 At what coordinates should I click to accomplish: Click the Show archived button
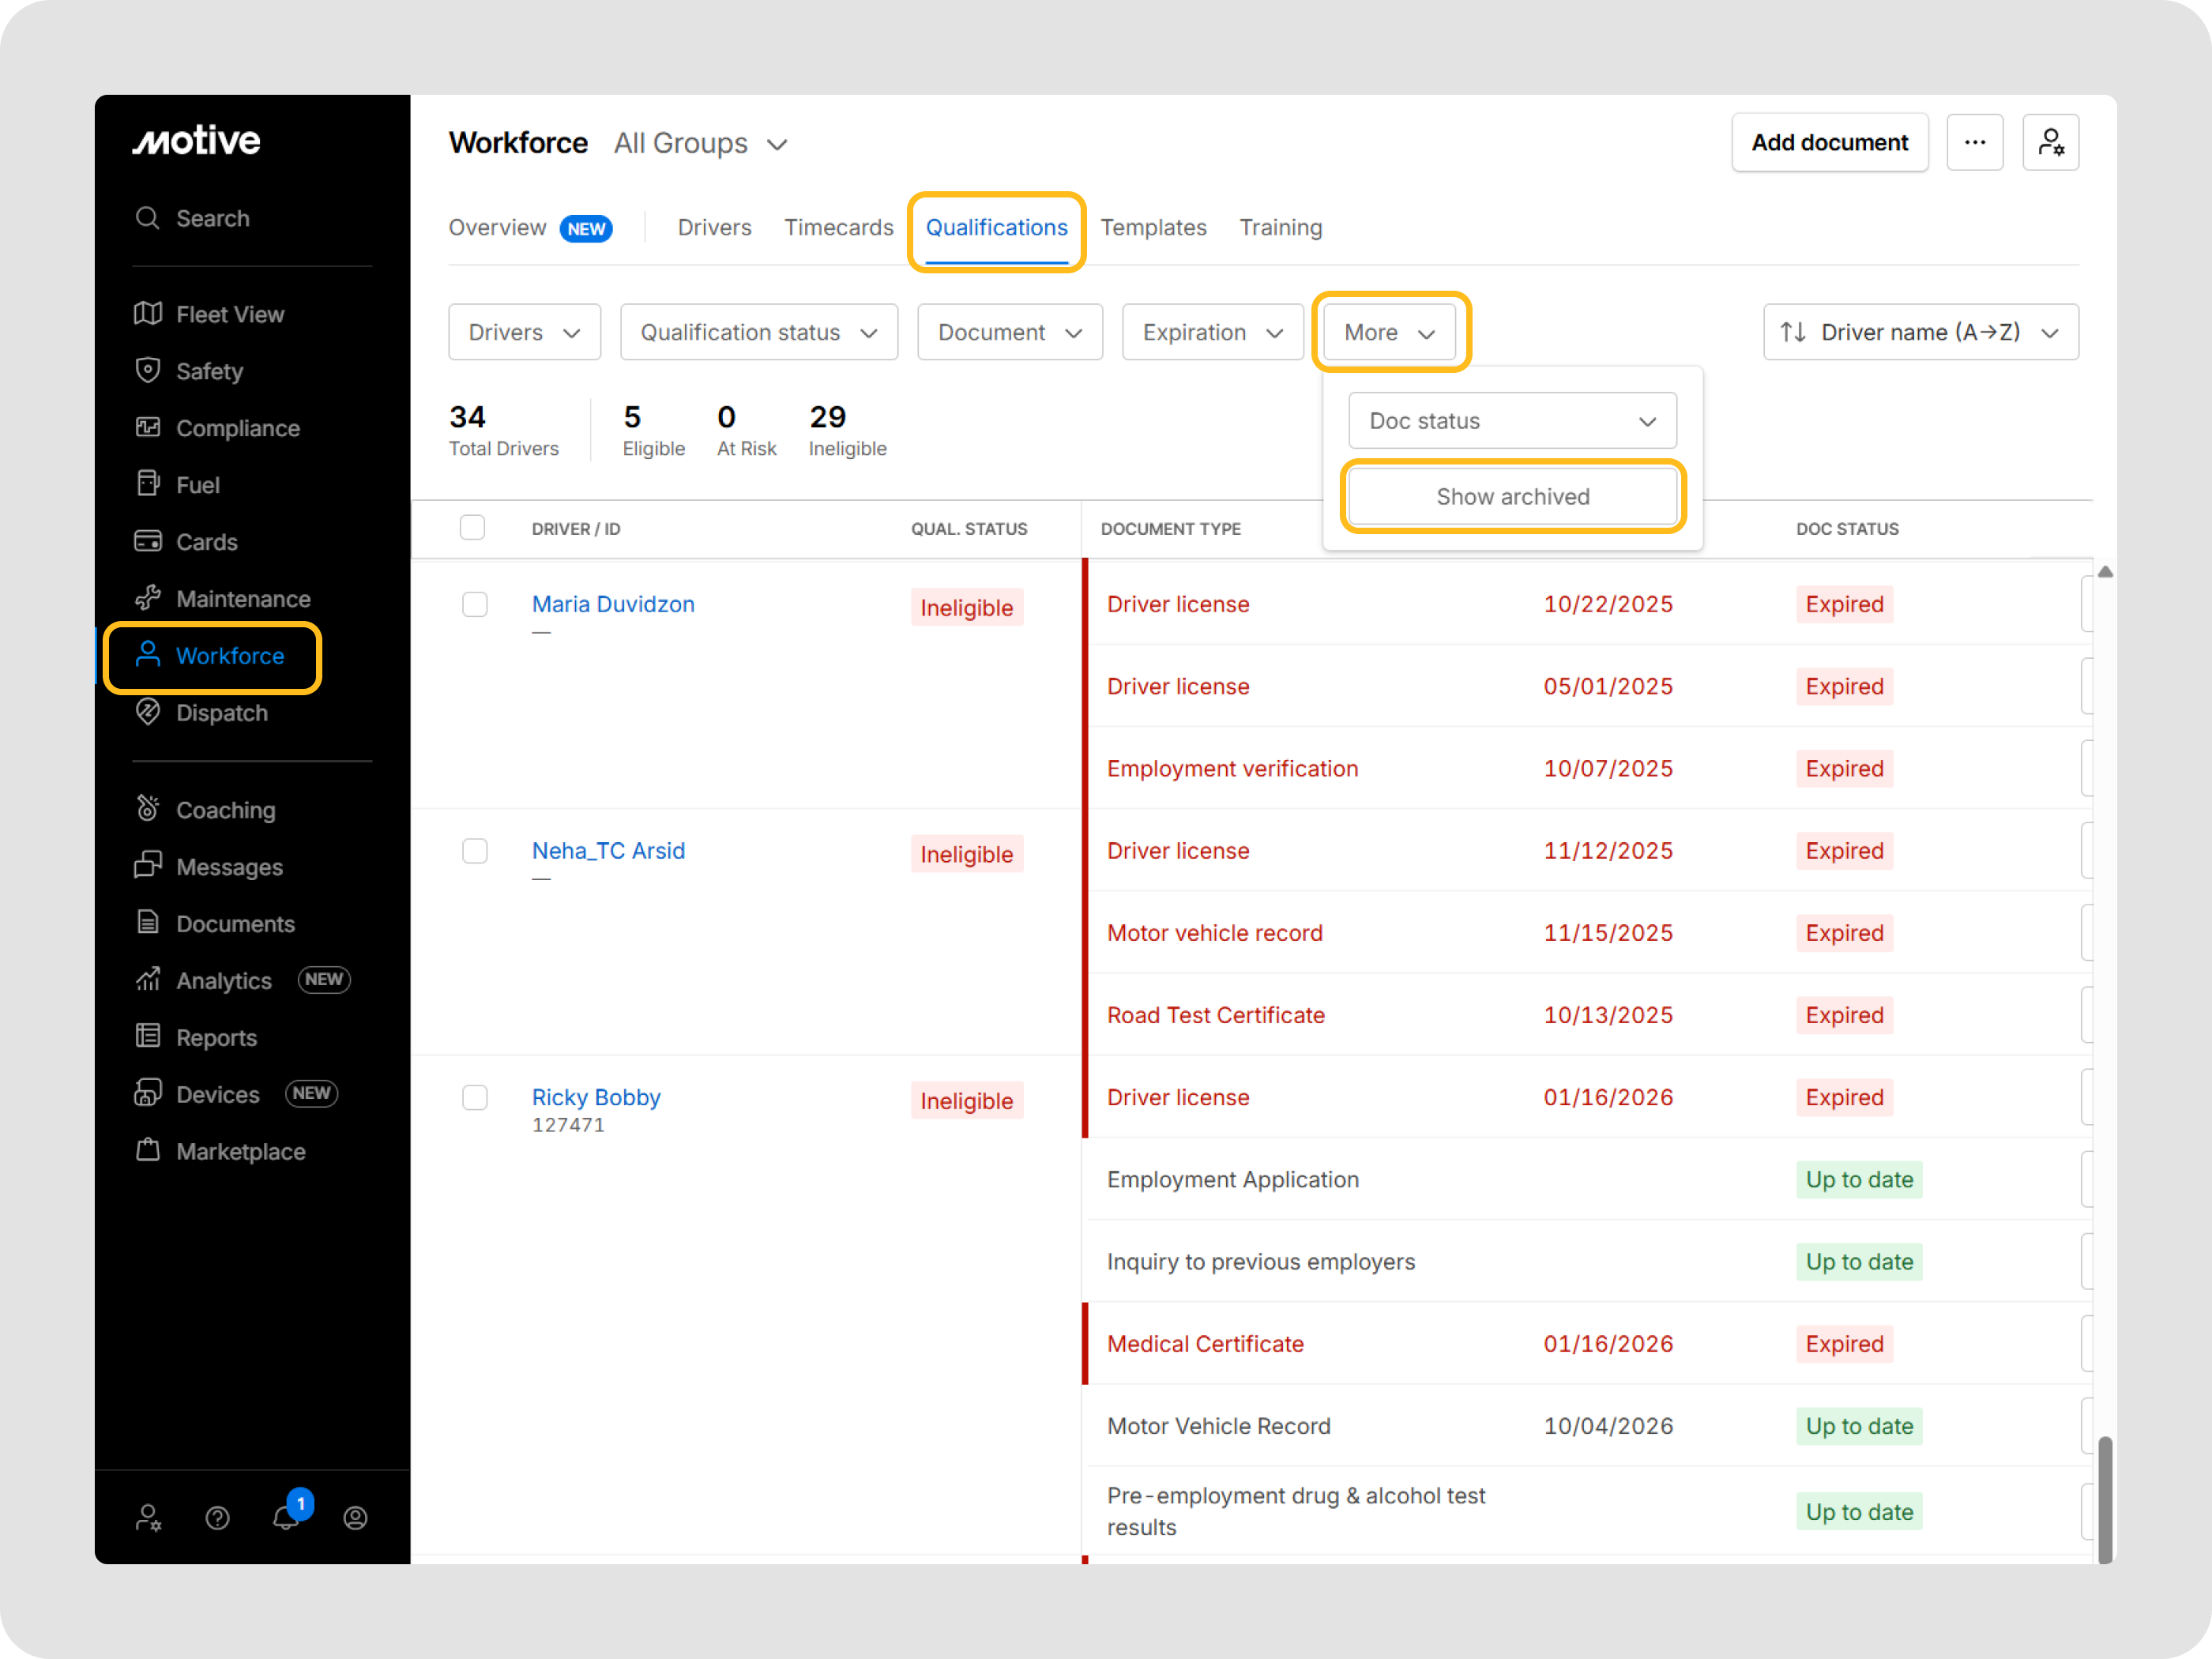click(1512, 497)
